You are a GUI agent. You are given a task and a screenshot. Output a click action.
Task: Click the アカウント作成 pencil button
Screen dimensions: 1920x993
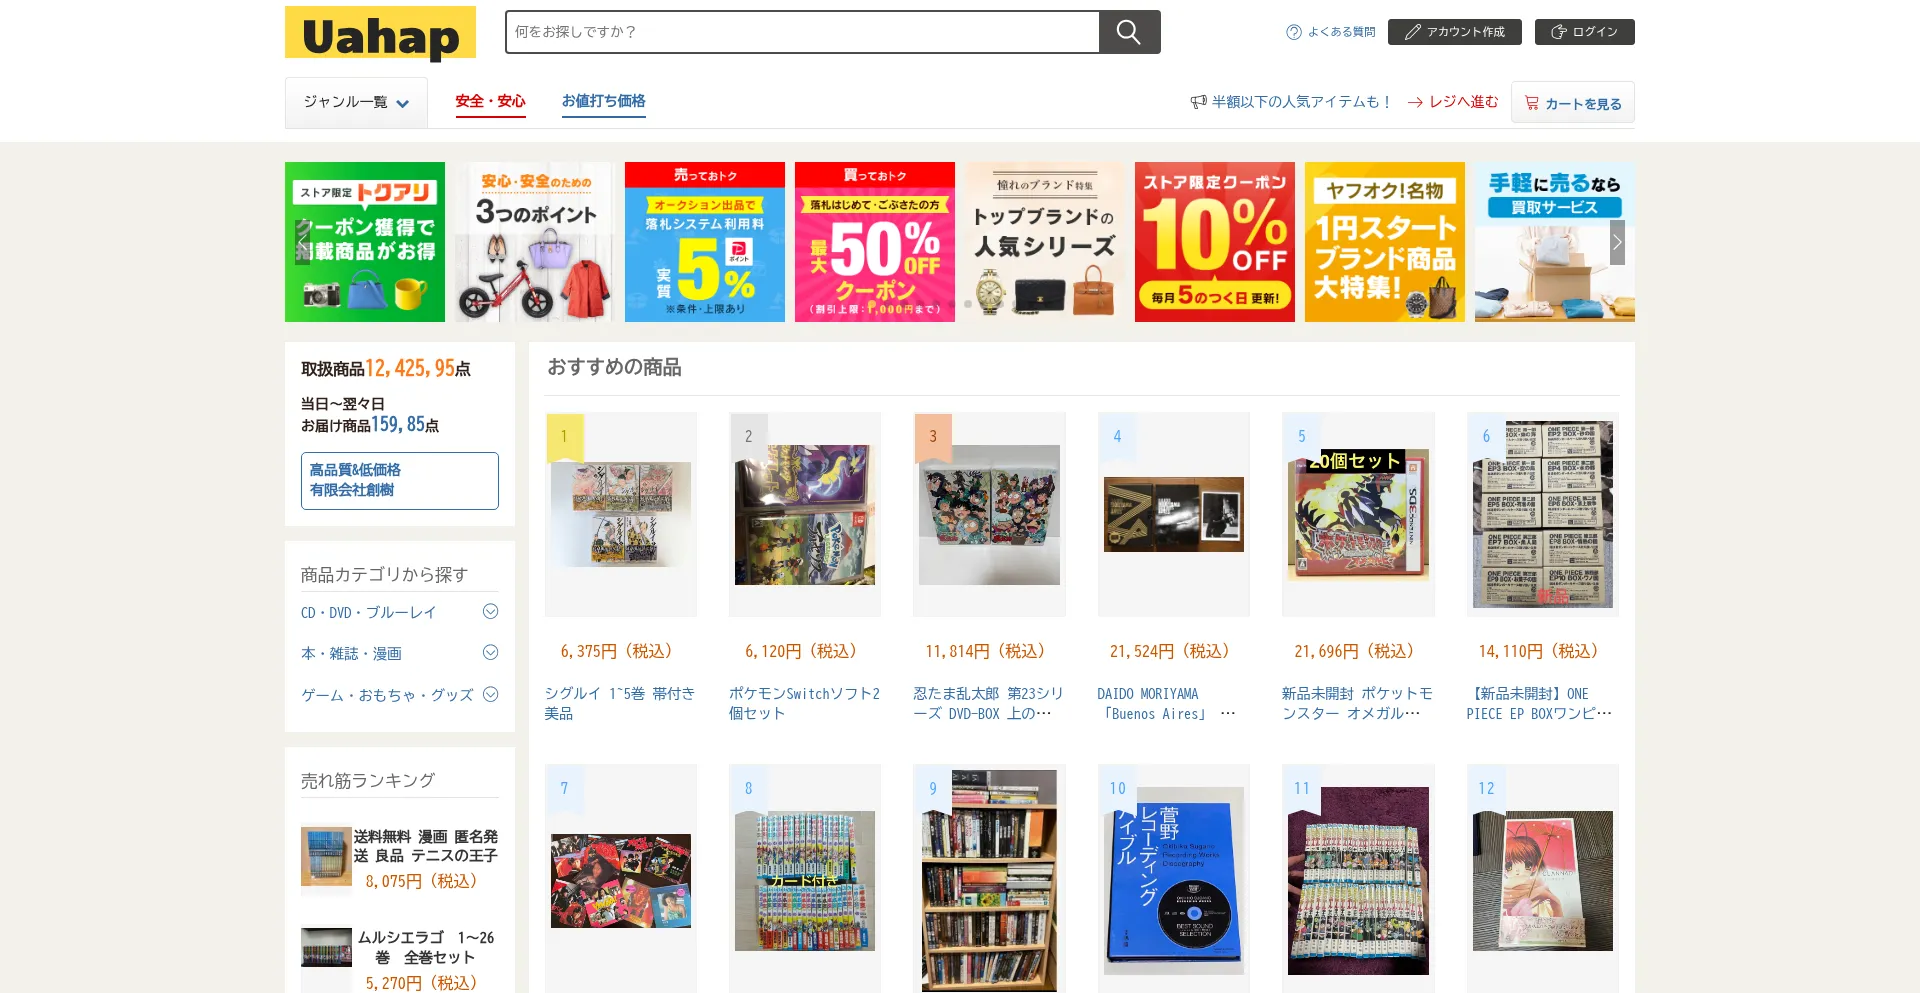(1454, 32)
